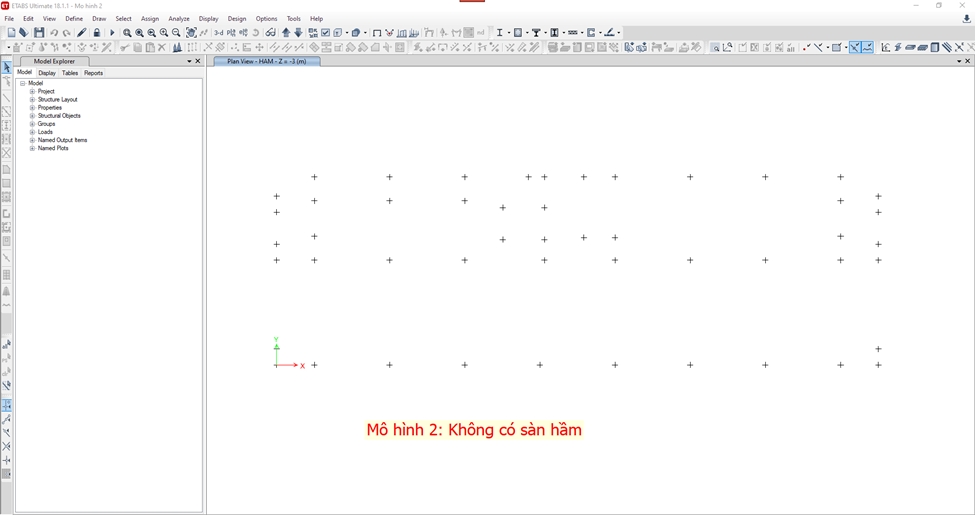Open the Analyze menu
Image resolution: width=975 pixels, height=515 pixels.
point(178,19)
